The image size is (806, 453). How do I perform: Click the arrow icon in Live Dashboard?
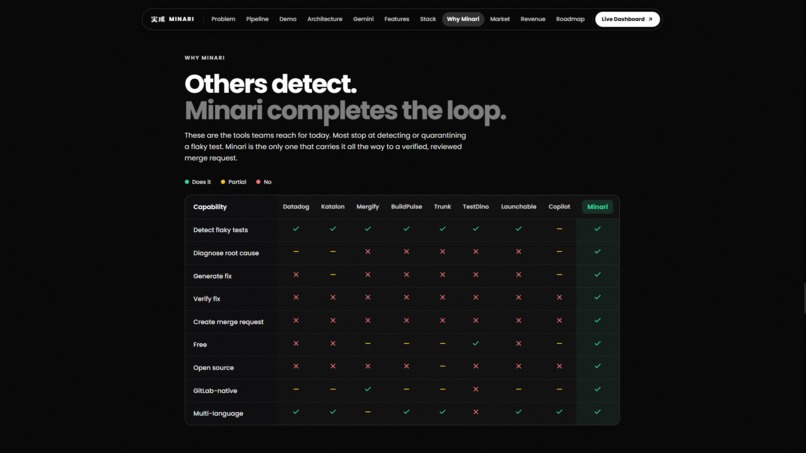pos(650,19)
